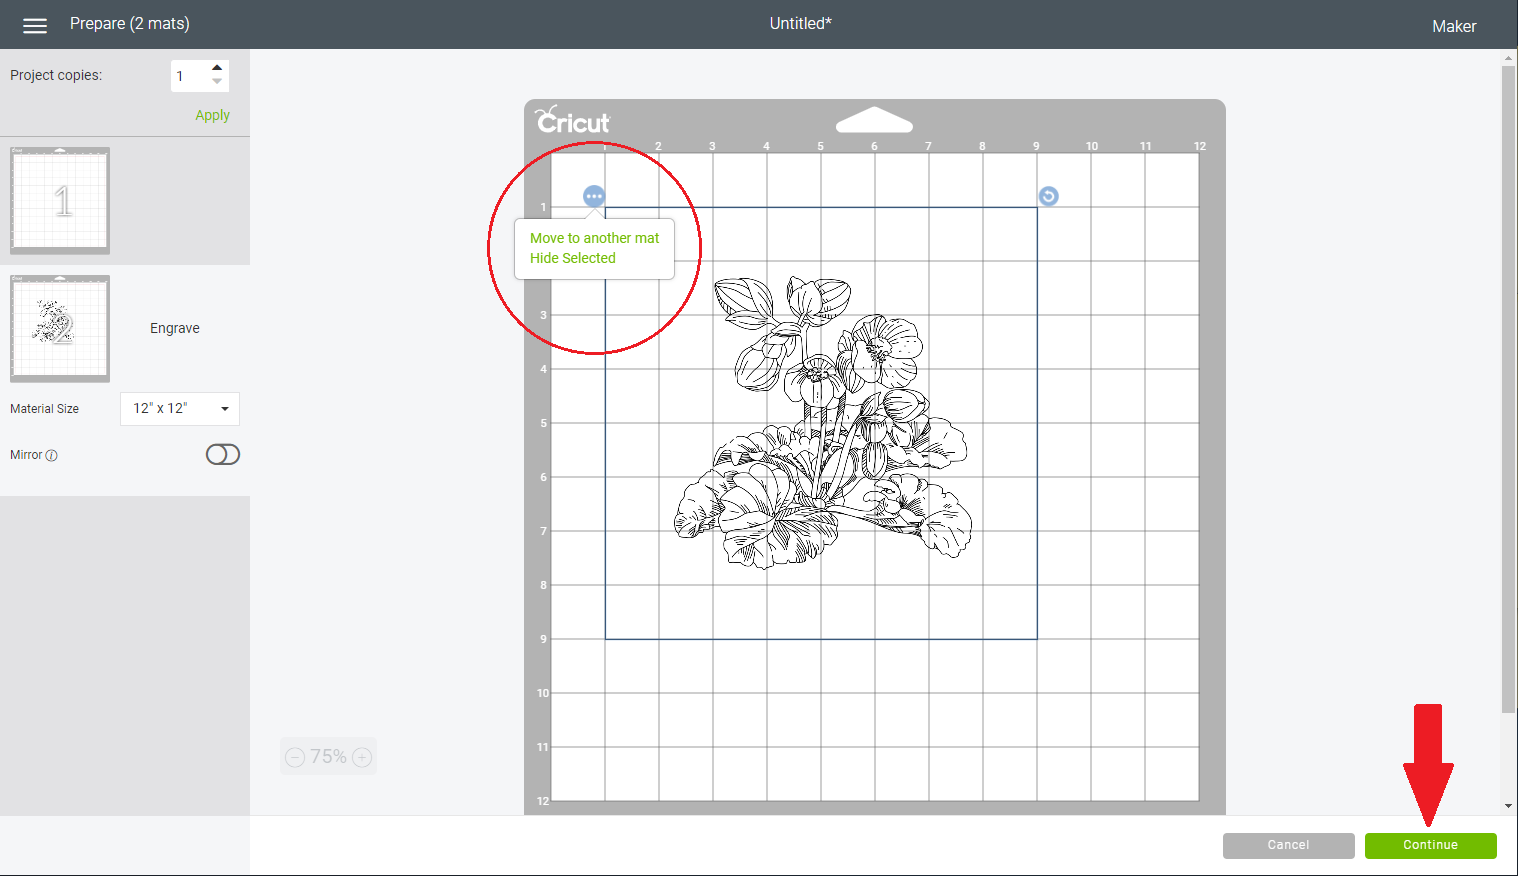The image size is (1518, 876).
Task: Click the Project copies input field
Action: tap(188, 76)
